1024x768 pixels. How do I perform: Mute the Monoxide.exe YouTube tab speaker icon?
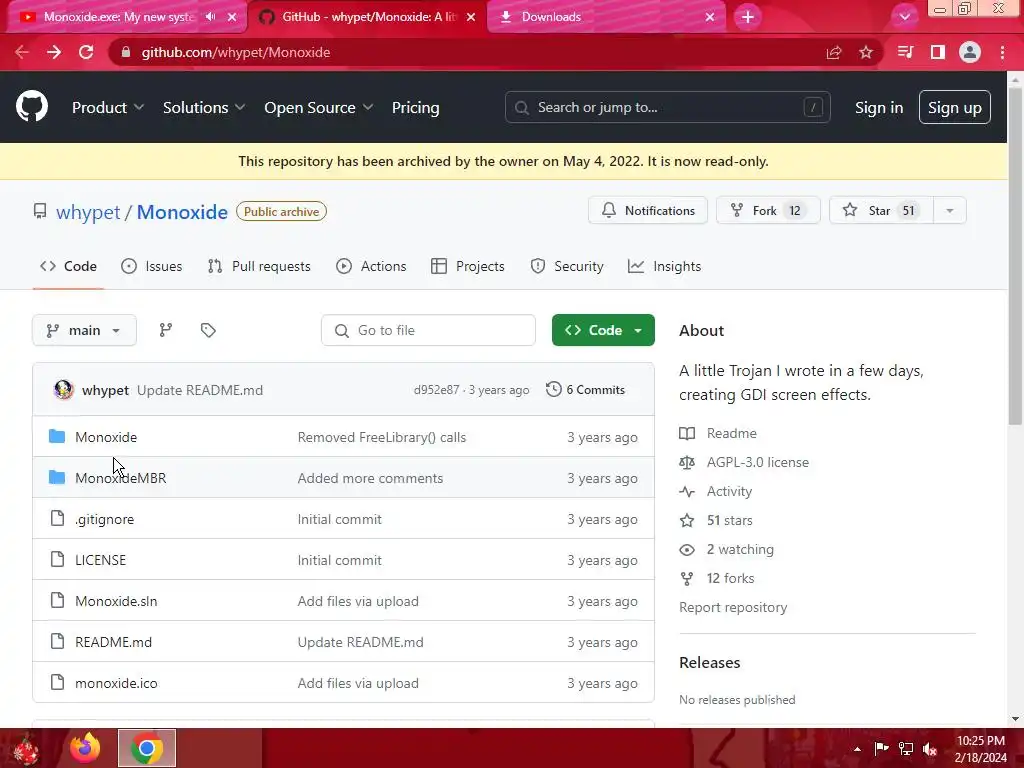tap(210, 17)
